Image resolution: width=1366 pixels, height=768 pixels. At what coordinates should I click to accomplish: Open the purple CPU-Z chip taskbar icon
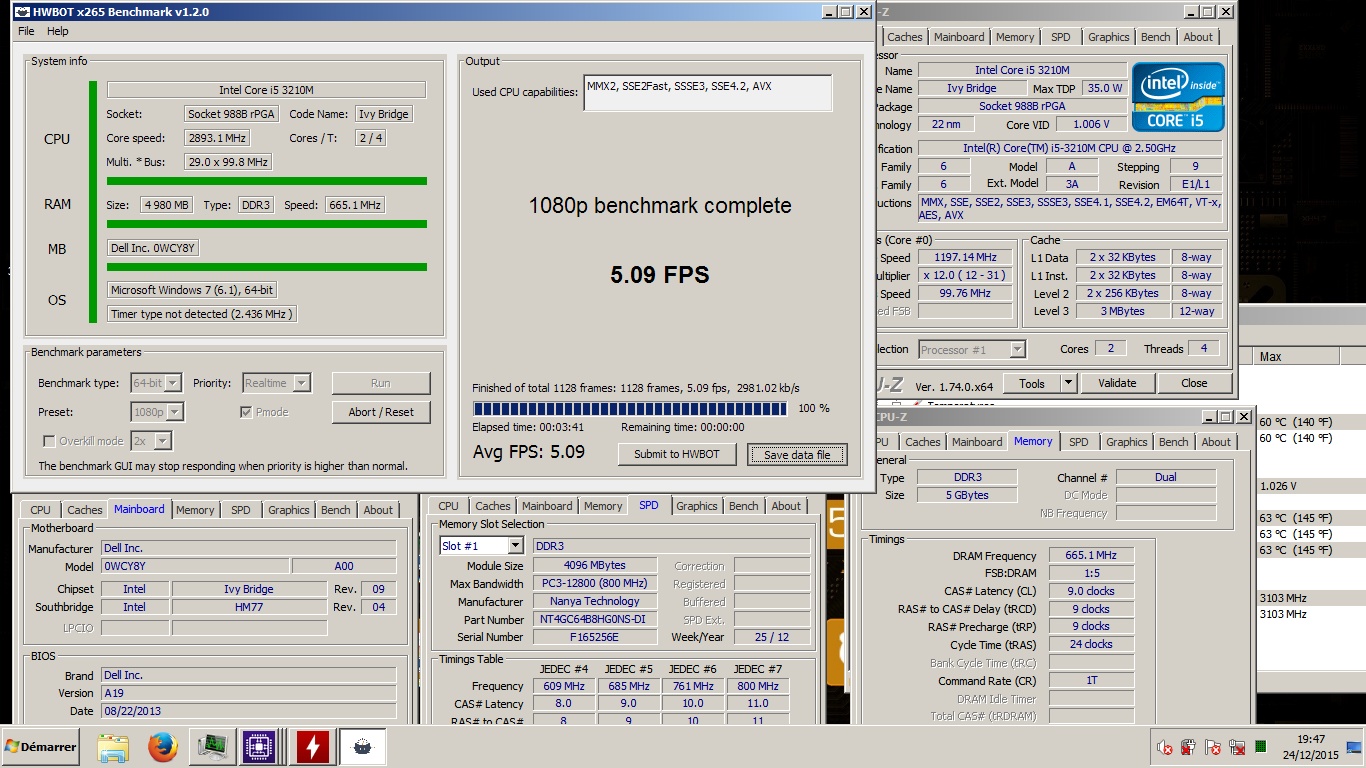(259, 747)
